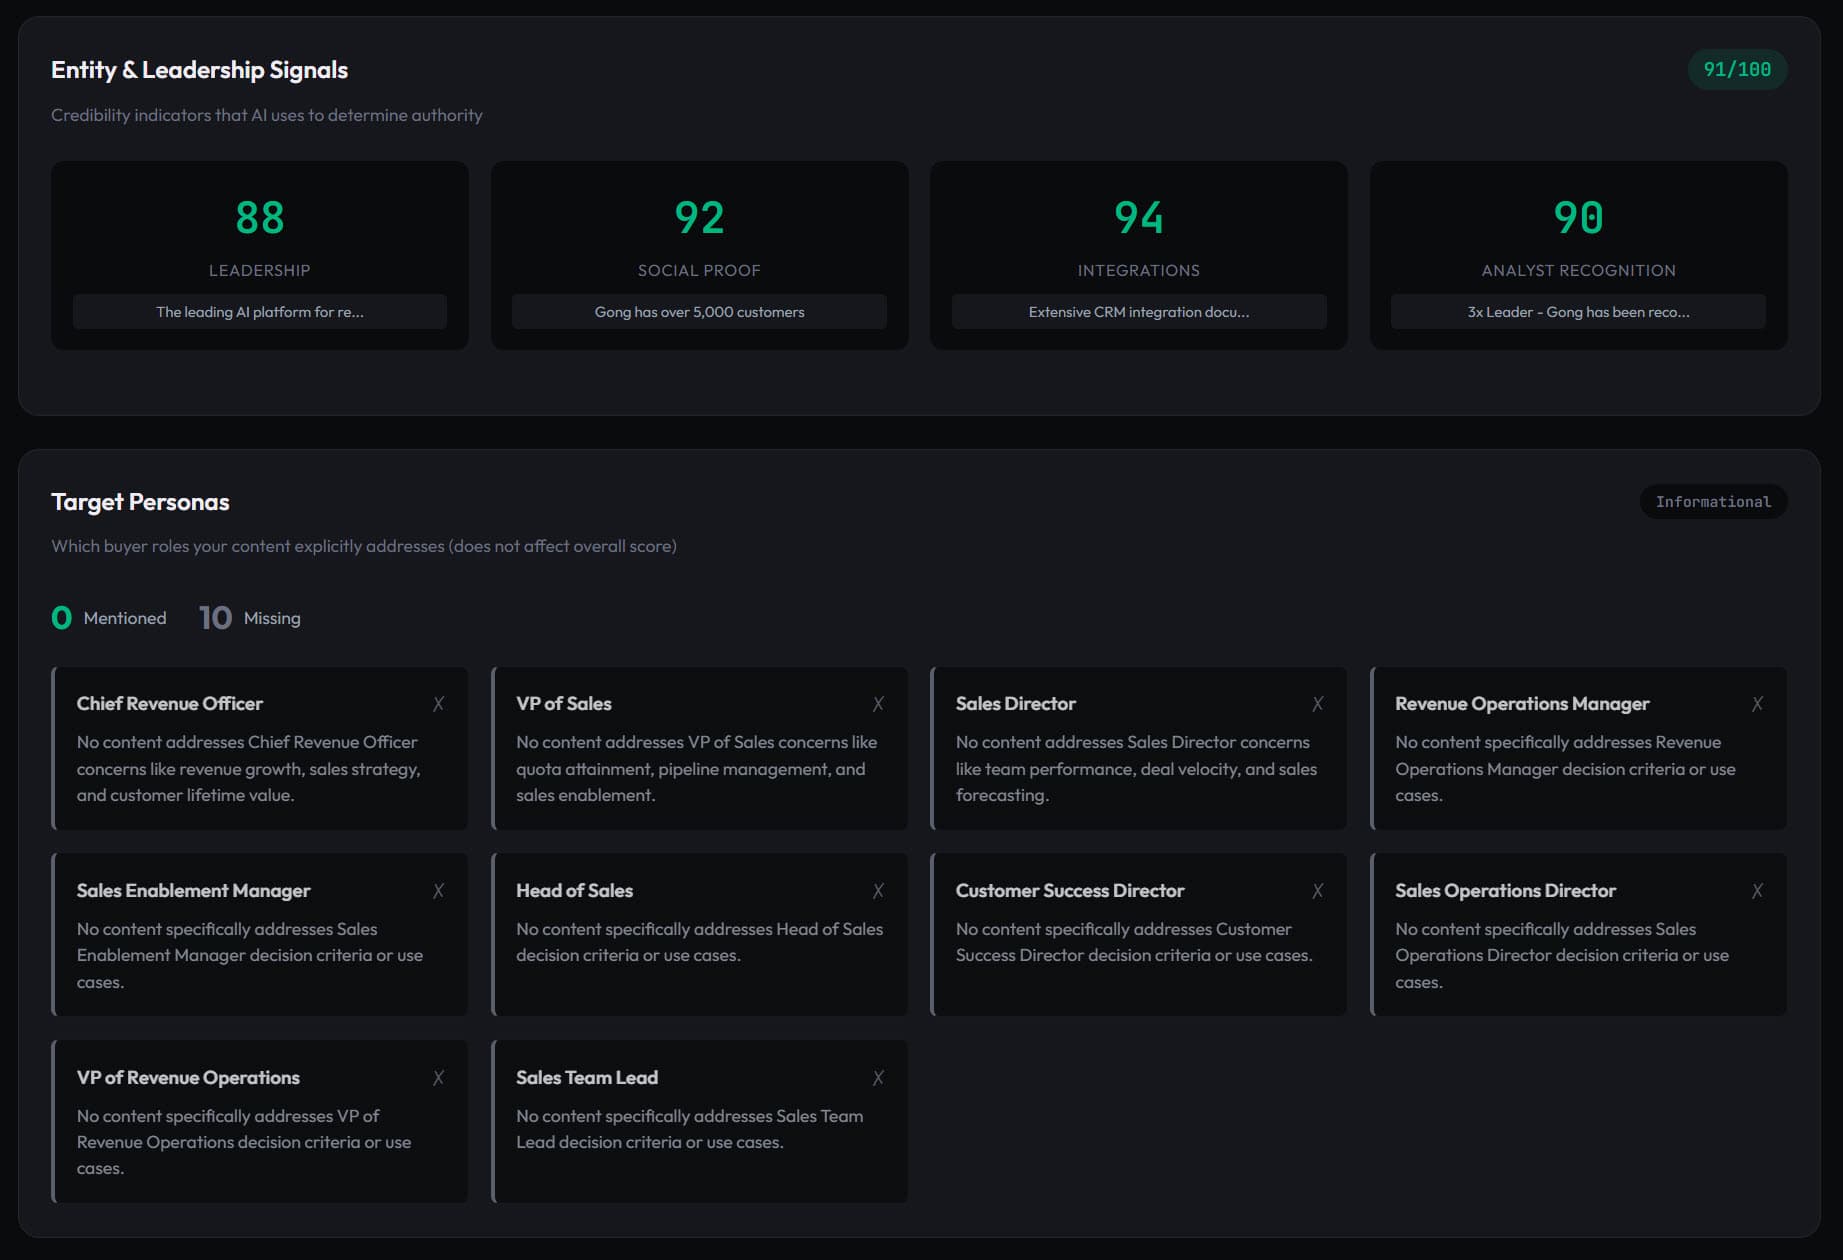The image size is (1843, 1260).
Task: Click the Informational badge
Action: tap(1712, 502)
